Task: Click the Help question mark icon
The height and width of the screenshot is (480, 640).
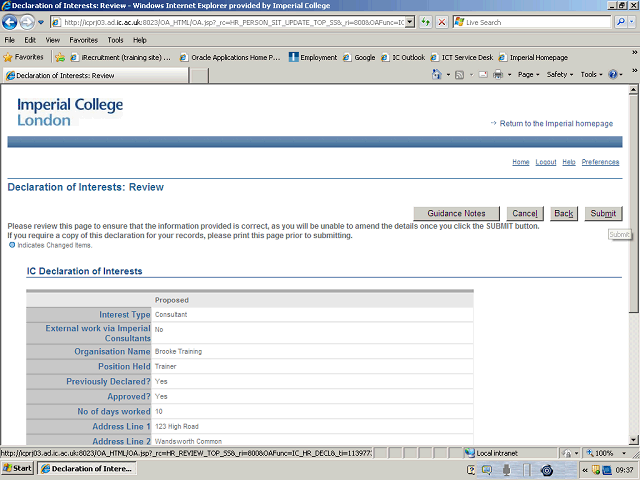Action: pos(612,75)
